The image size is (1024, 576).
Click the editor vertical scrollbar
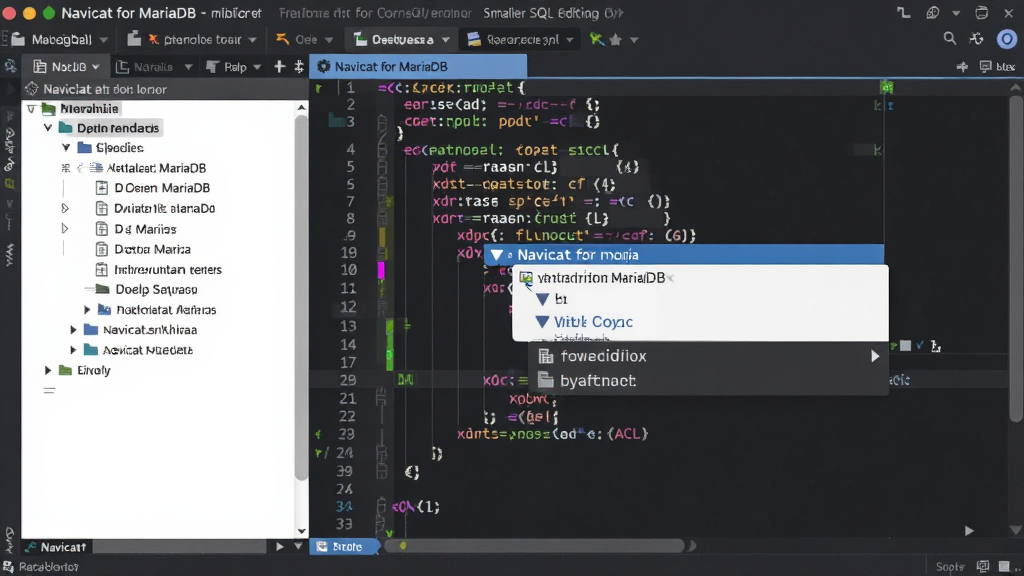1016,259
